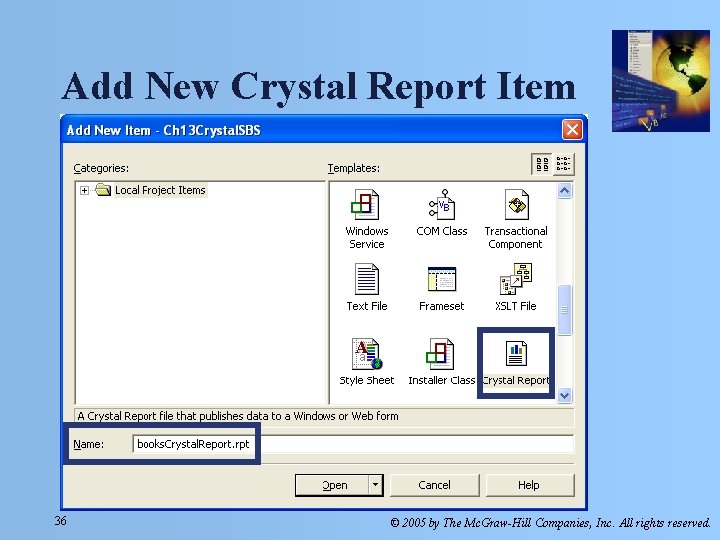Click the 'Templates:' label
720x540 pixels.
pyautogui.click(x=354, y=168)
